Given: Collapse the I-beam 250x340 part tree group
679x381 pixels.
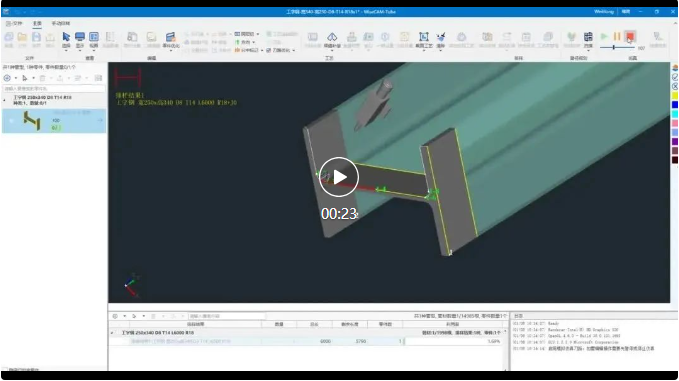Looking at the screenshot, I should click(x=4, y=100).
